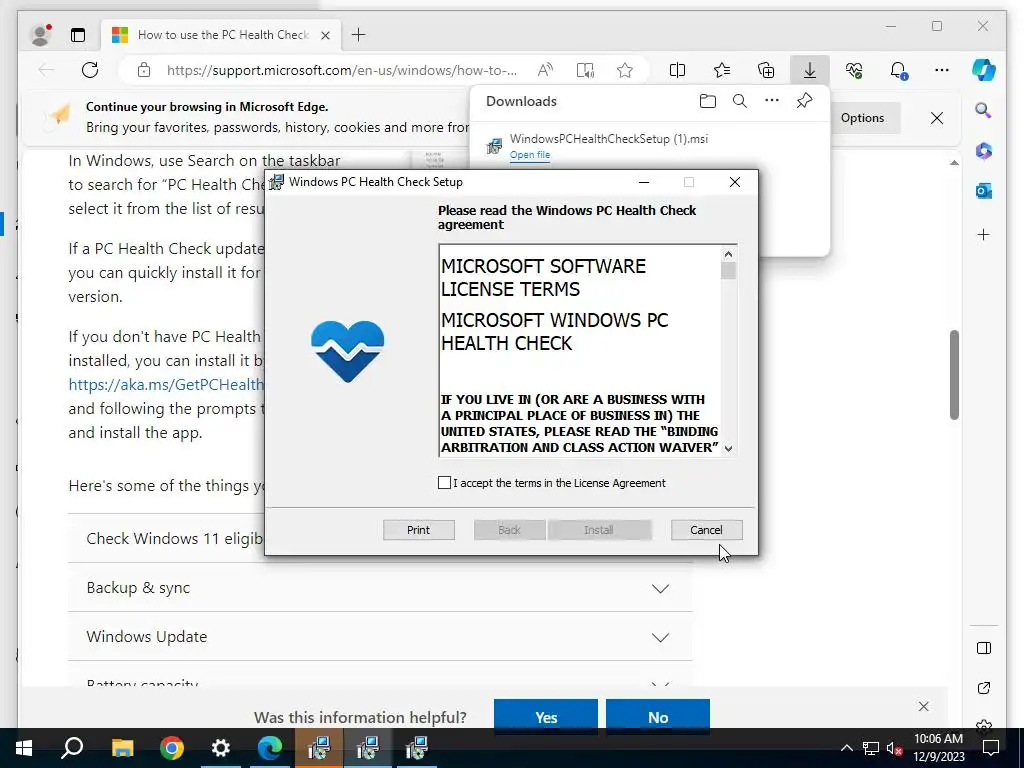Click Options on the Edge banner

[x=862, y=118]
